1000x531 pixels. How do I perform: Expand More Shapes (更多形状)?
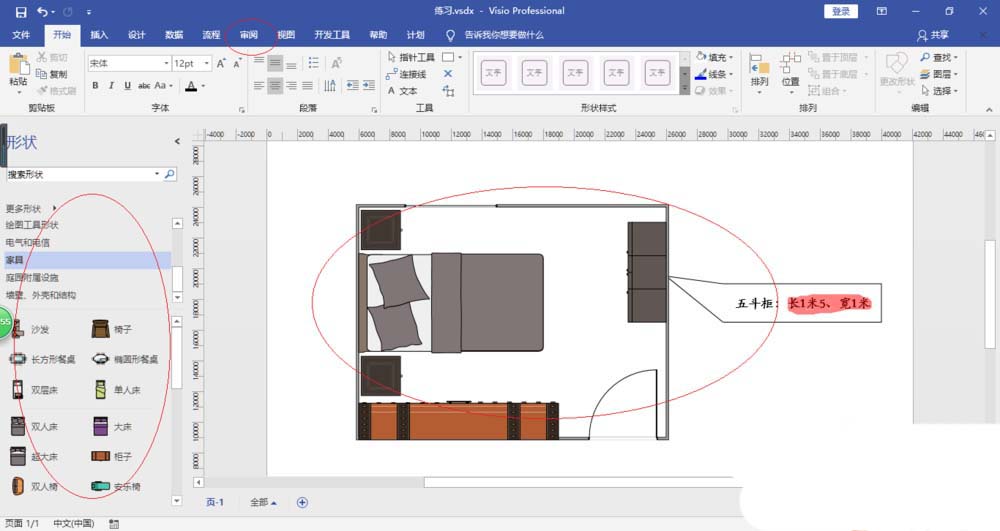(31, 208)
